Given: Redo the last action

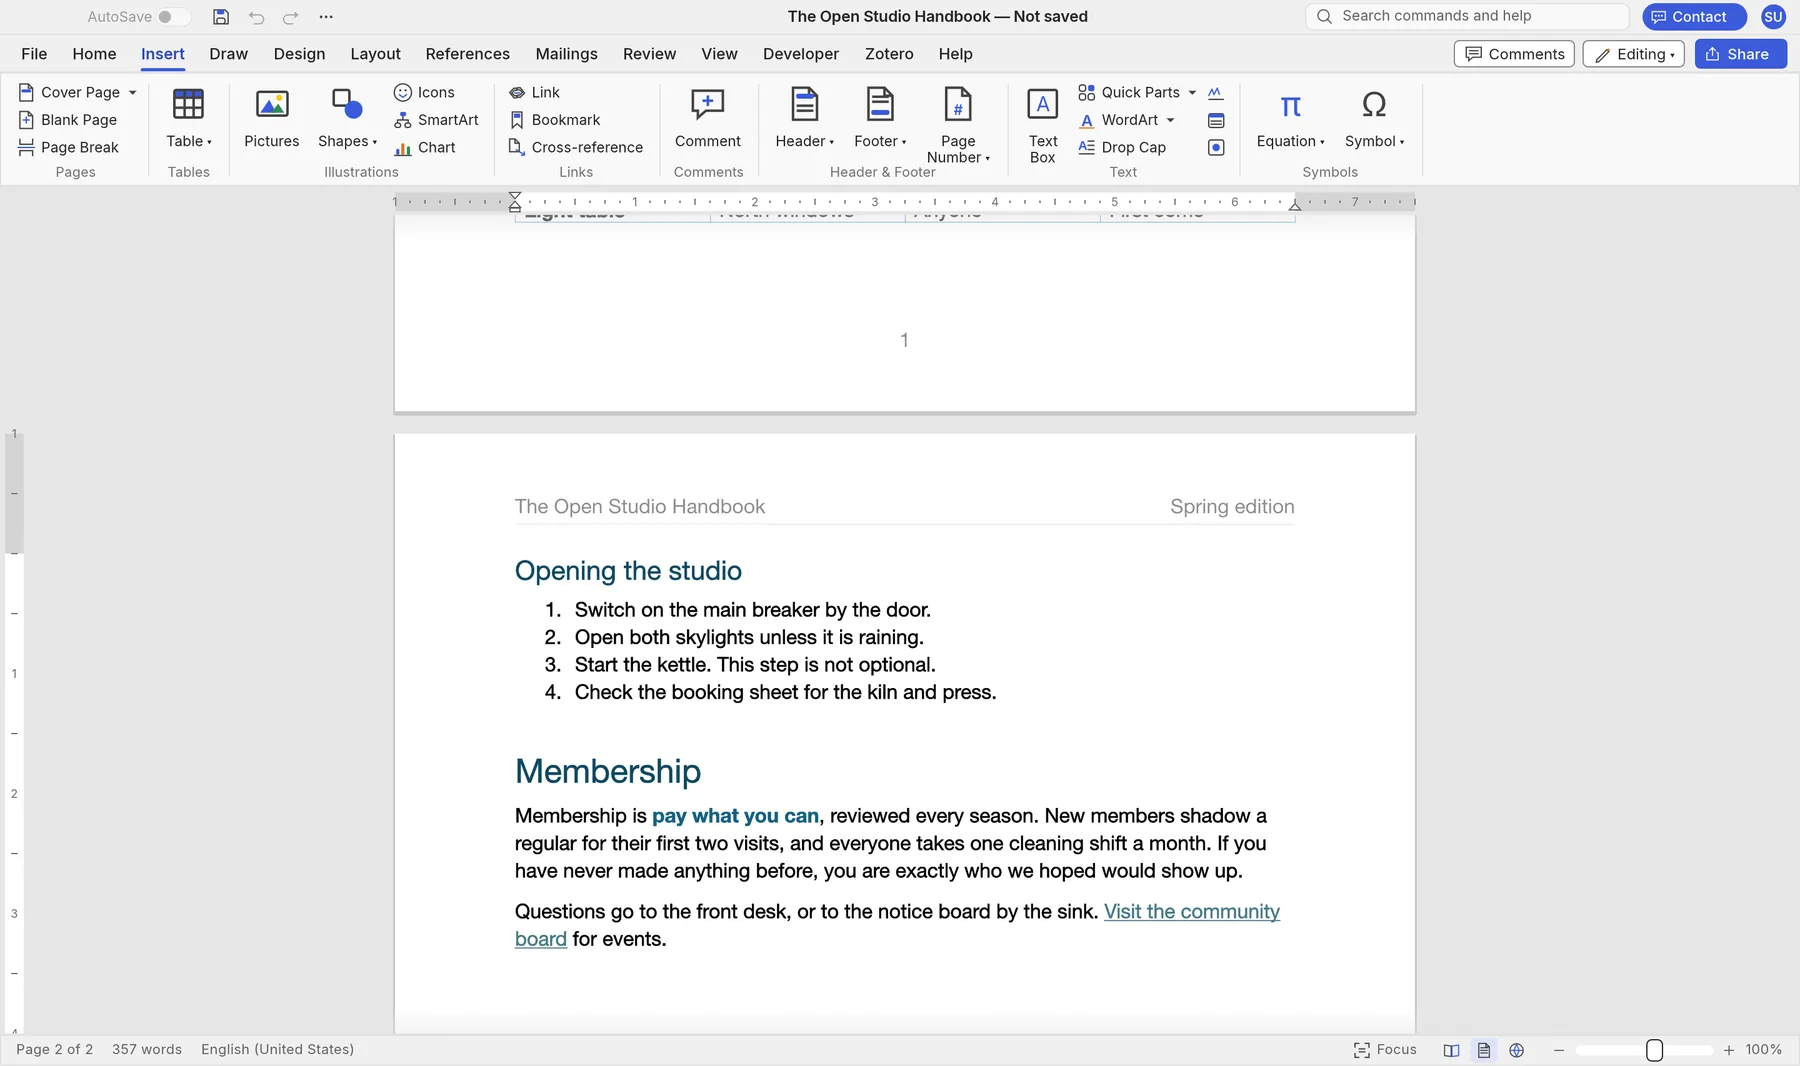Looking at the screenshot, I should click(290, 17).
